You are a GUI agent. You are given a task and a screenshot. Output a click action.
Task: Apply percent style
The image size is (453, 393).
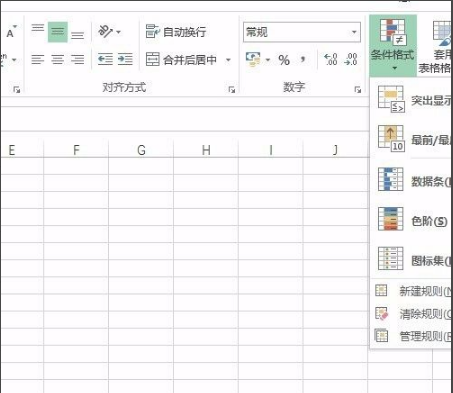click(x=284, y=60)
